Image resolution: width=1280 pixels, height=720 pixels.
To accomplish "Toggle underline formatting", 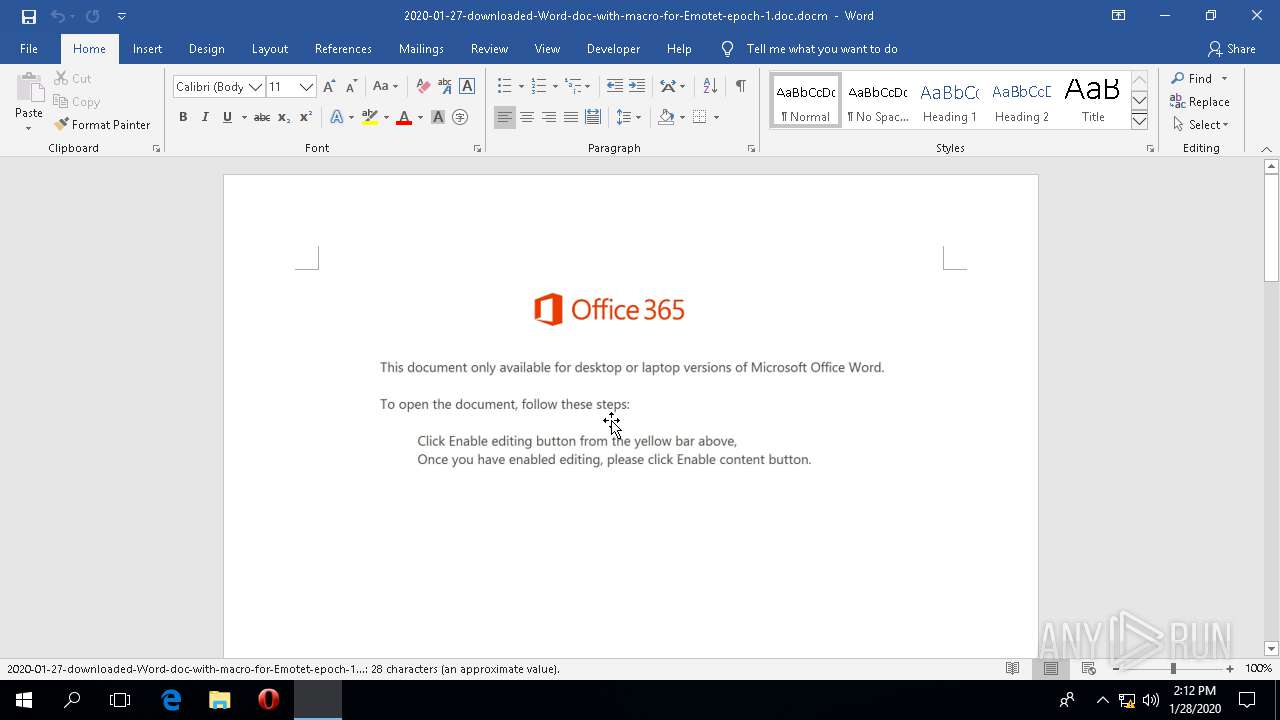I will pos(228,117).
